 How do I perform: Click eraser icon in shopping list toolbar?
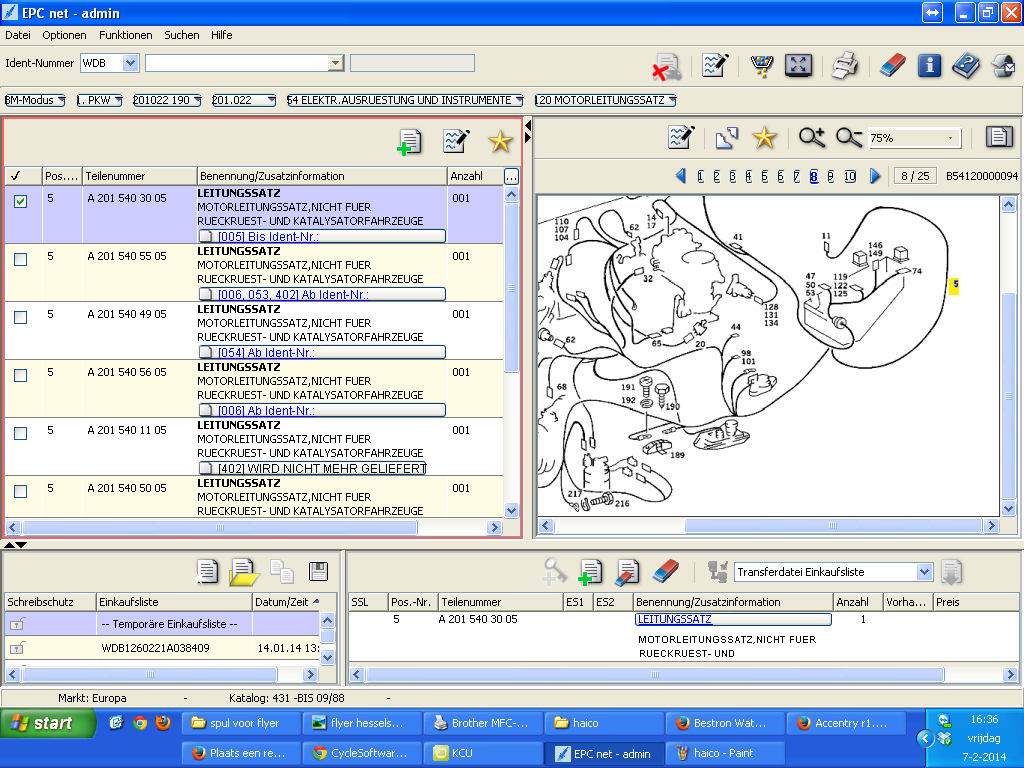click(x=665, y=571)
